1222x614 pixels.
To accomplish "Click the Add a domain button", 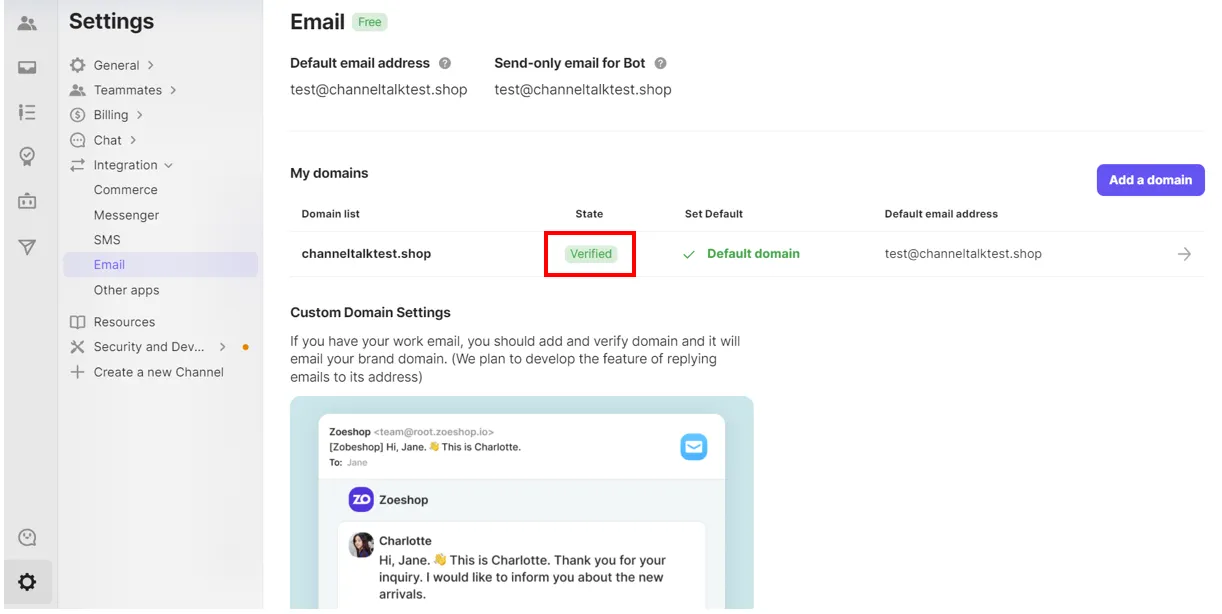I will click(x=1150, y=180).
